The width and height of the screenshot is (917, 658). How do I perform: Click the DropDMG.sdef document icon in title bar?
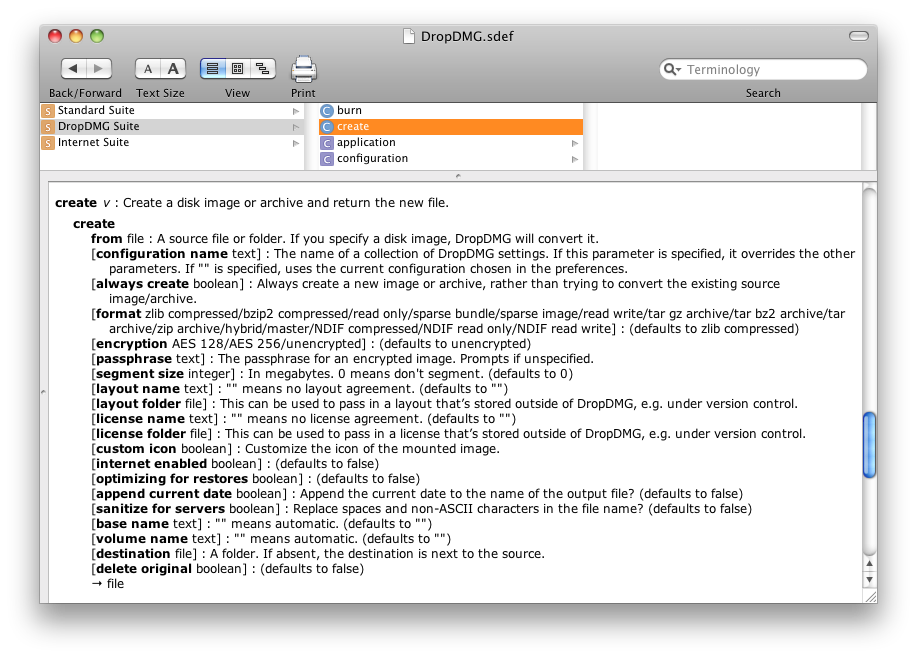click(409, 36)
